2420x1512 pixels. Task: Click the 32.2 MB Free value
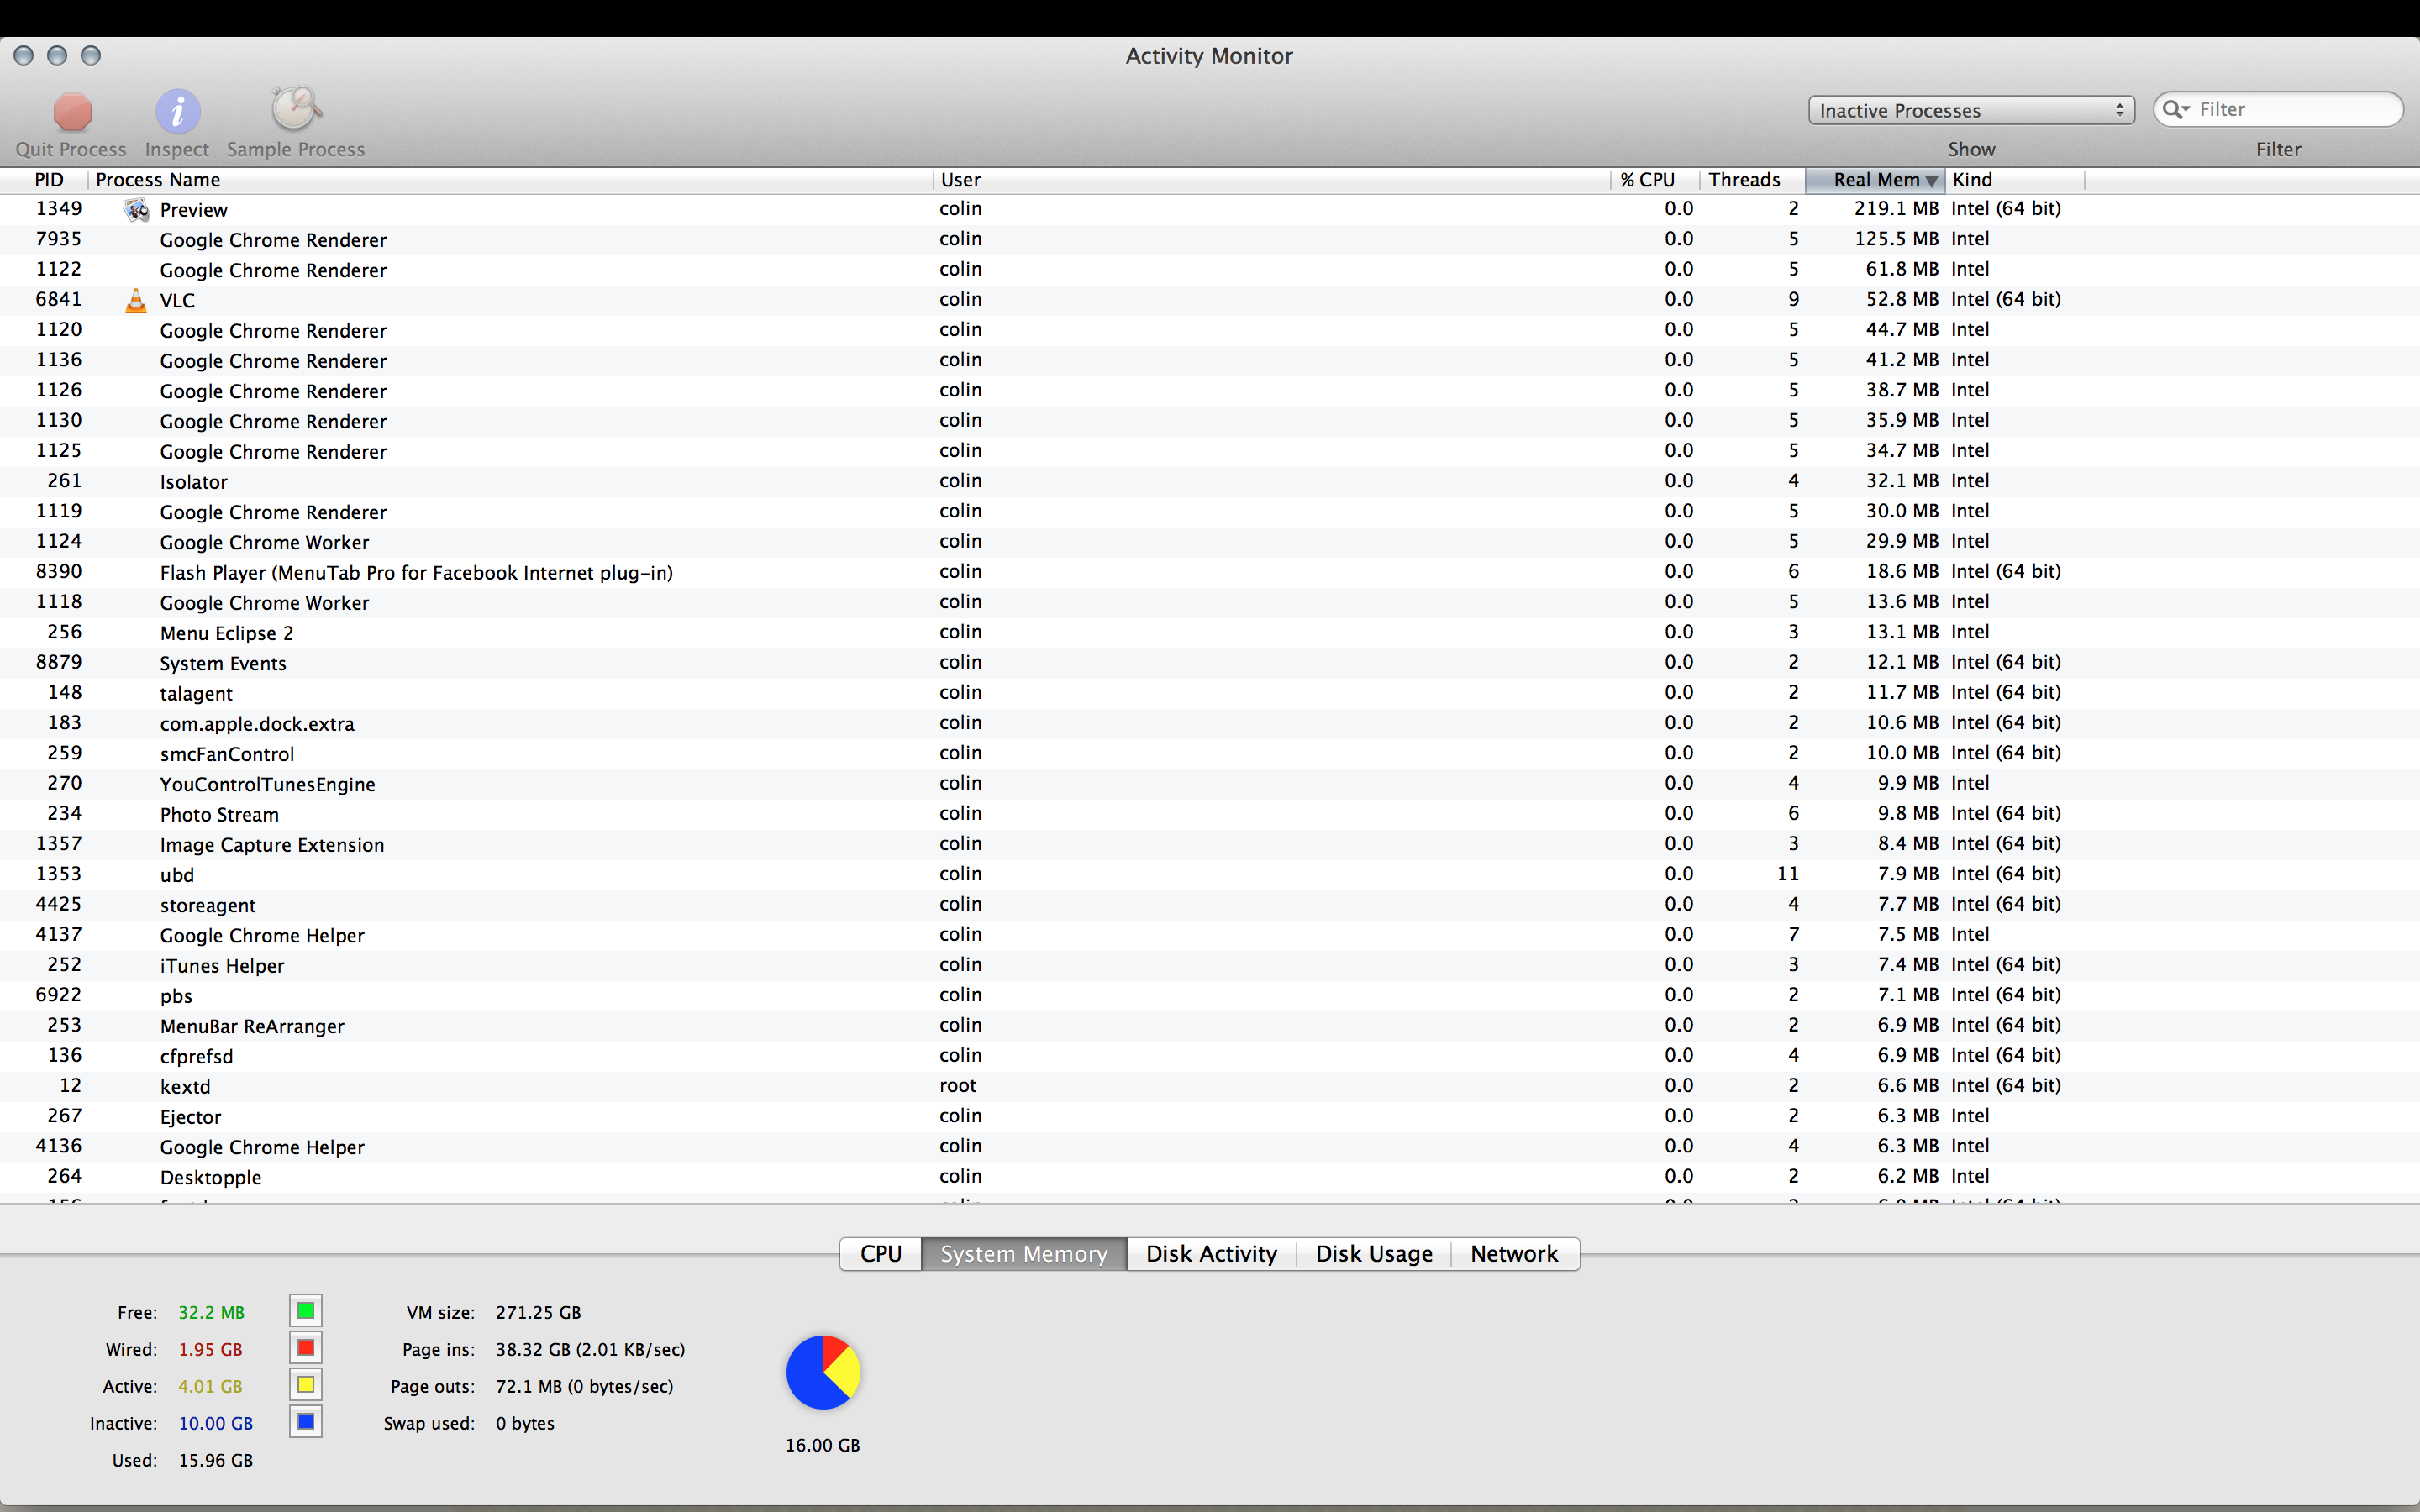click(211, 1313)
